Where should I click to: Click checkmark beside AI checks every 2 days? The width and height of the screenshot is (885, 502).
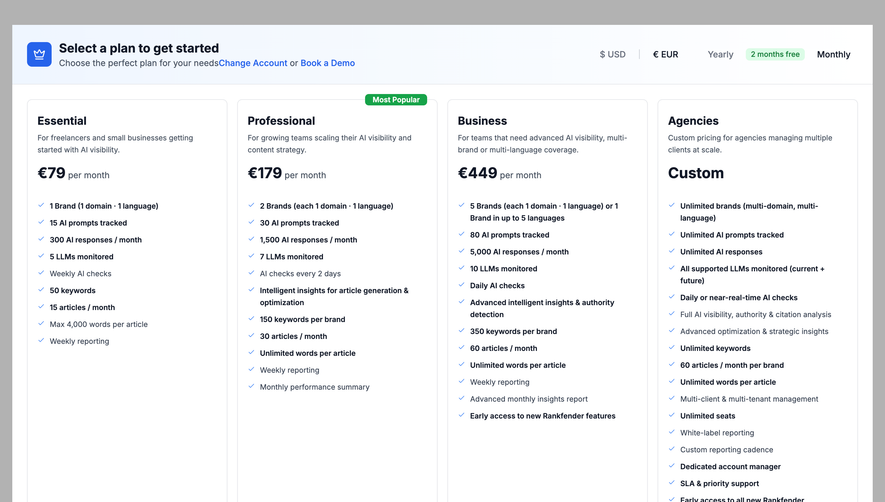click(x=251, y=273)
